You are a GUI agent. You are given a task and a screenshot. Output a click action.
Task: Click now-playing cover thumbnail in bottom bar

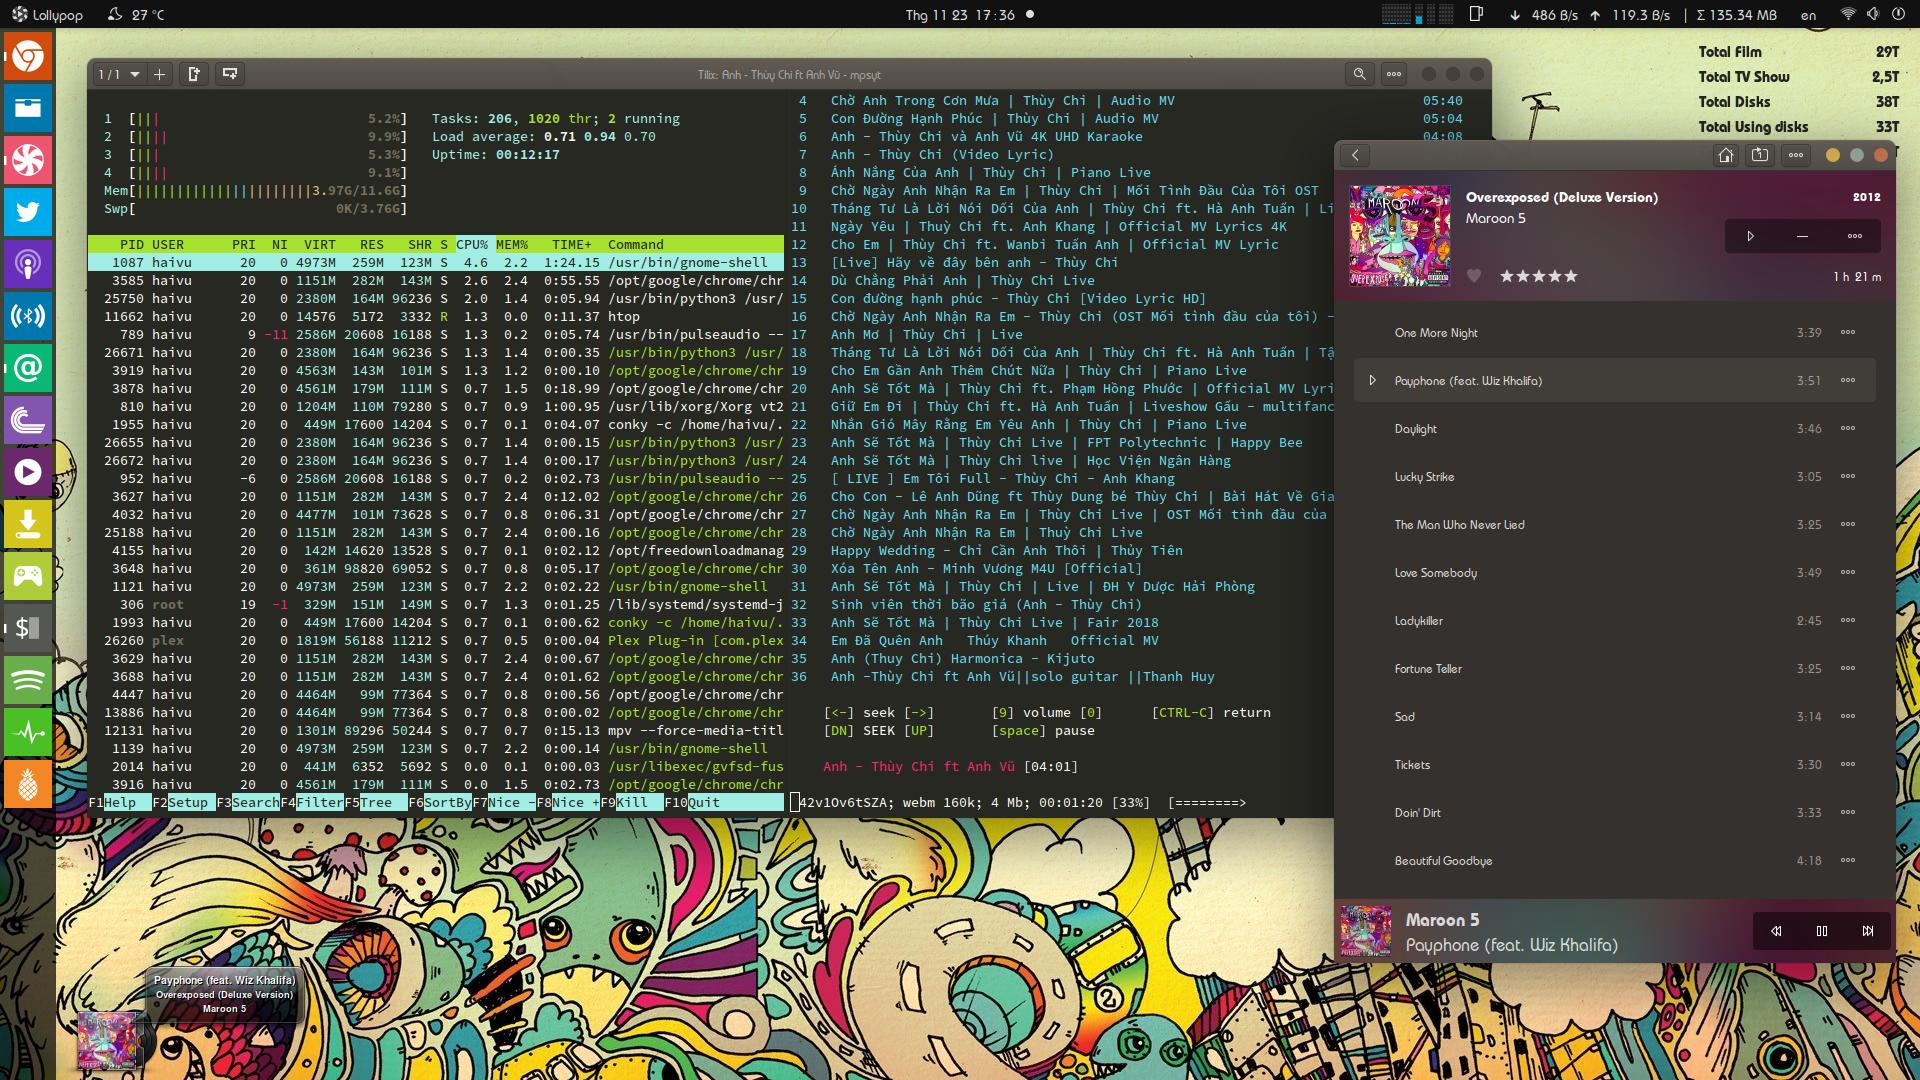(x=1366, y=931)
